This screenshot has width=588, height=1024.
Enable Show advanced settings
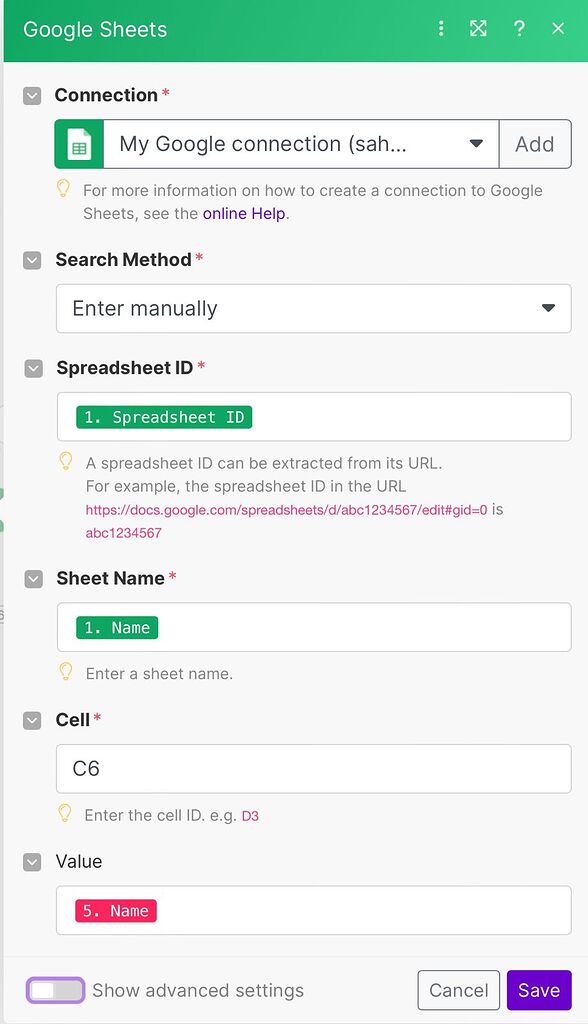click(x=54, y=990)
